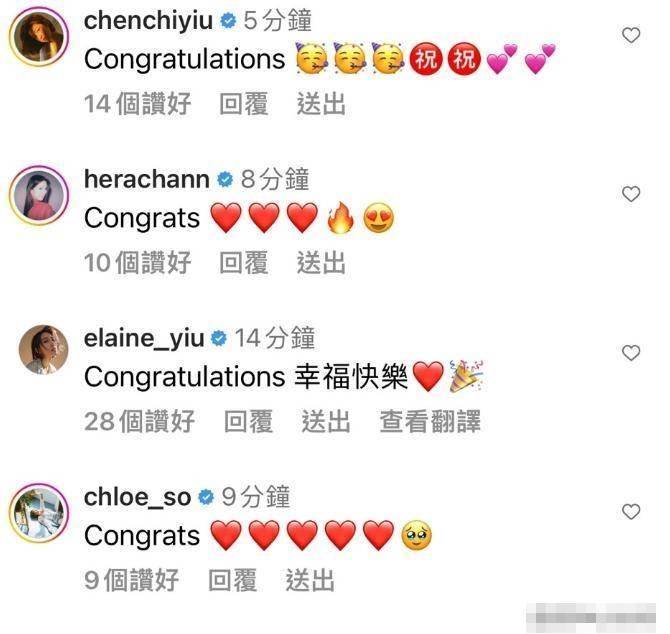
Task: Open elaine_yiu username link
Action: [144, 339]
